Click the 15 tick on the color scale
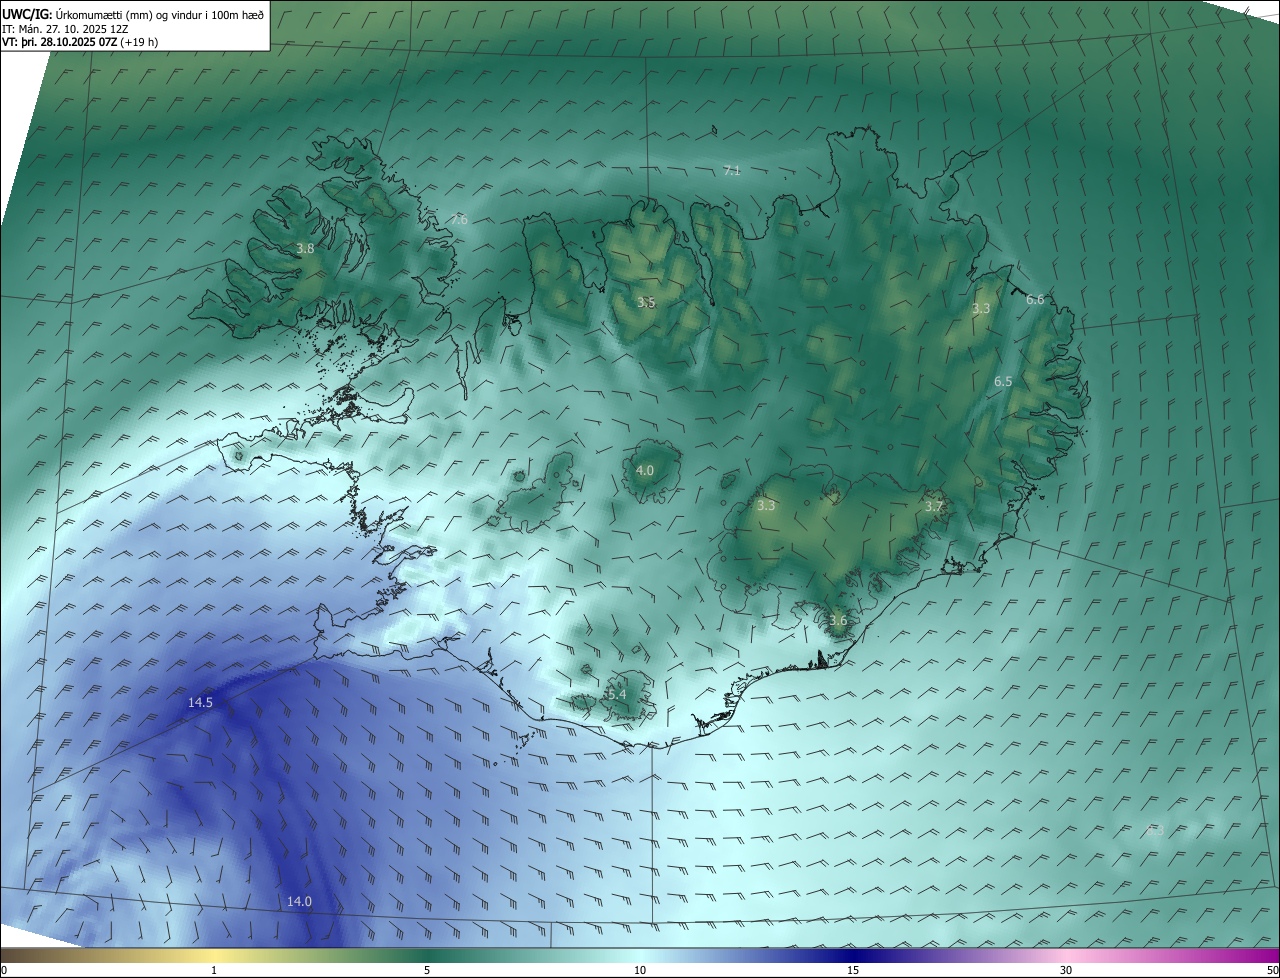The image size is (1280, 978). [x=853, y=971]
